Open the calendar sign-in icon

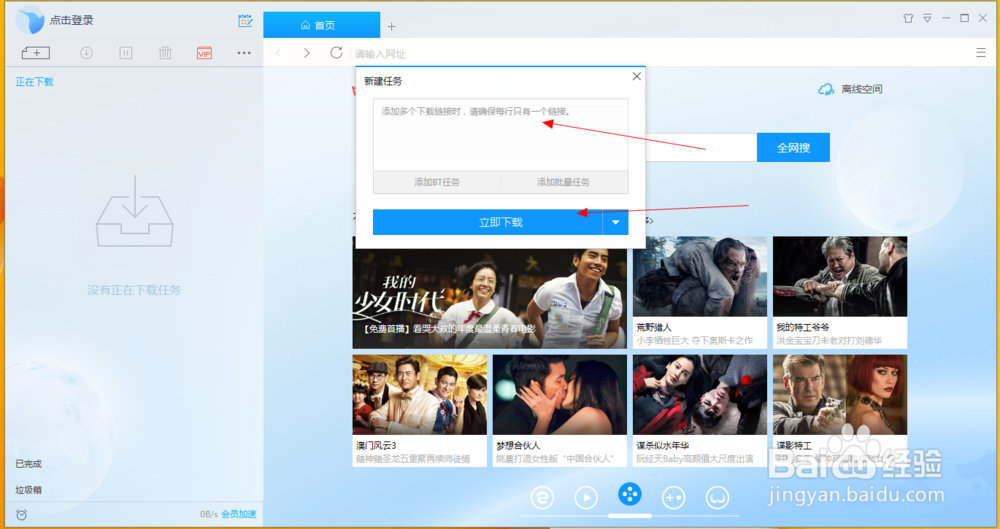pos(245,20)
